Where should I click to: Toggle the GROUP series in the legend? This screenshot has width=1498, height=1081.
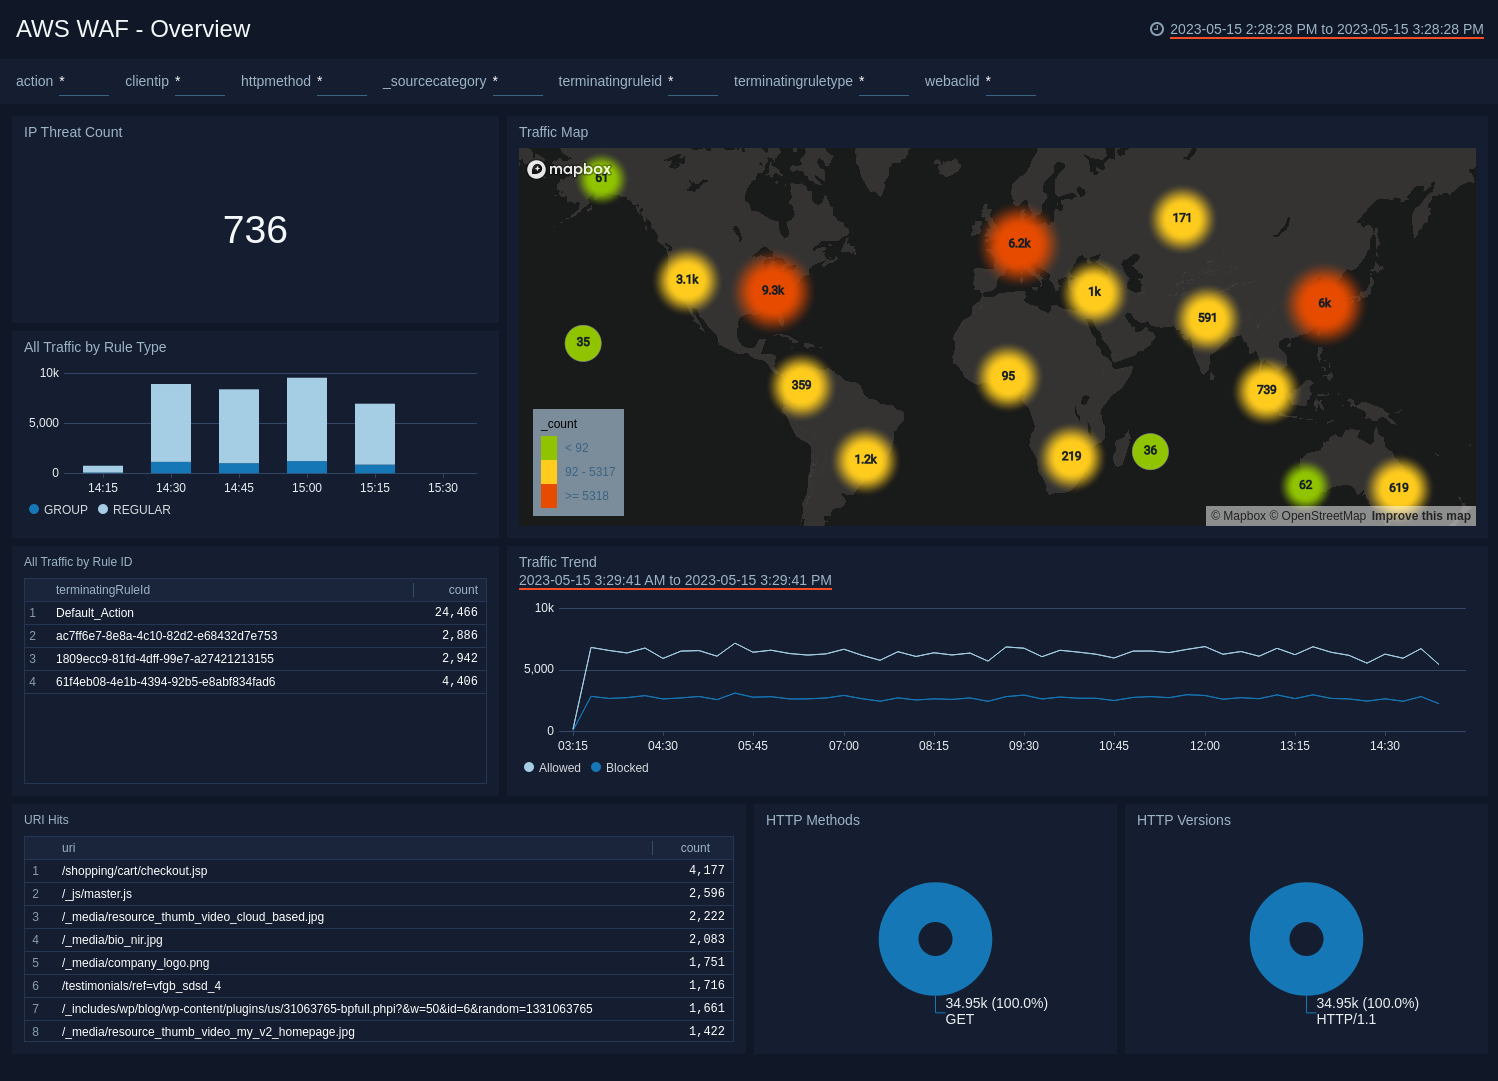[58, 510]
